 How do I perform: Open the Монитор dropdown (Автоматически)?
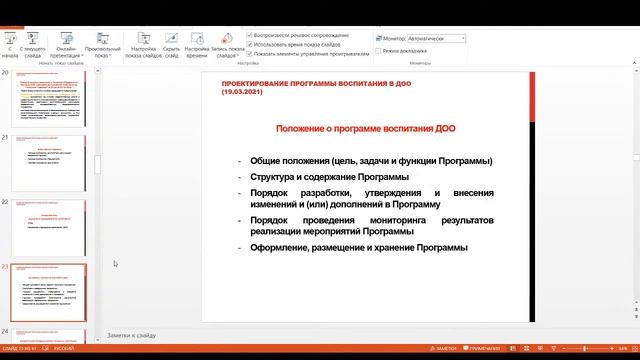tap(436, 38)
